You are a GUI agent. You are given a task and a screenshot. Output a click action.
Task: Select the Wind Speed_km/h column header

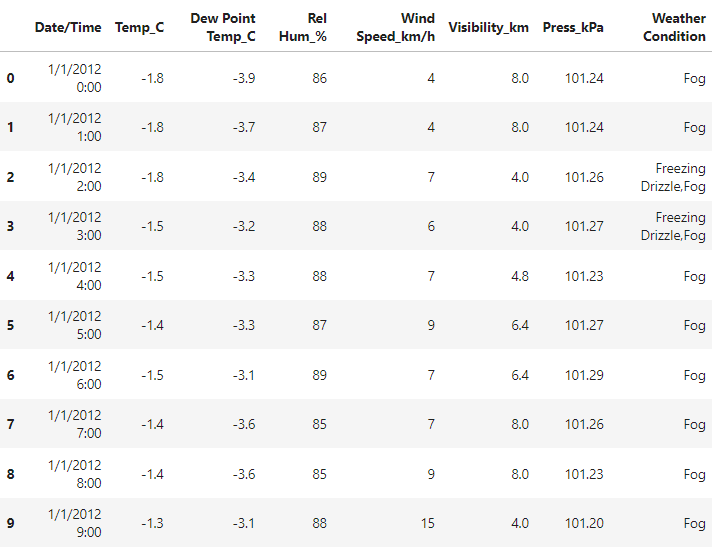(x=395, y=27)
